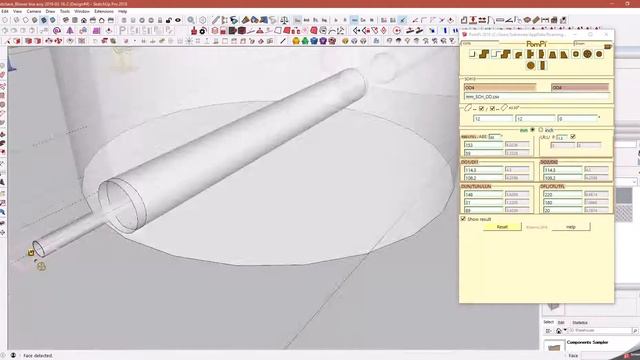This screenshot has height=360, width=640.
Task: Click the gray material swatch behind PomPi
Action: [624, 196]
